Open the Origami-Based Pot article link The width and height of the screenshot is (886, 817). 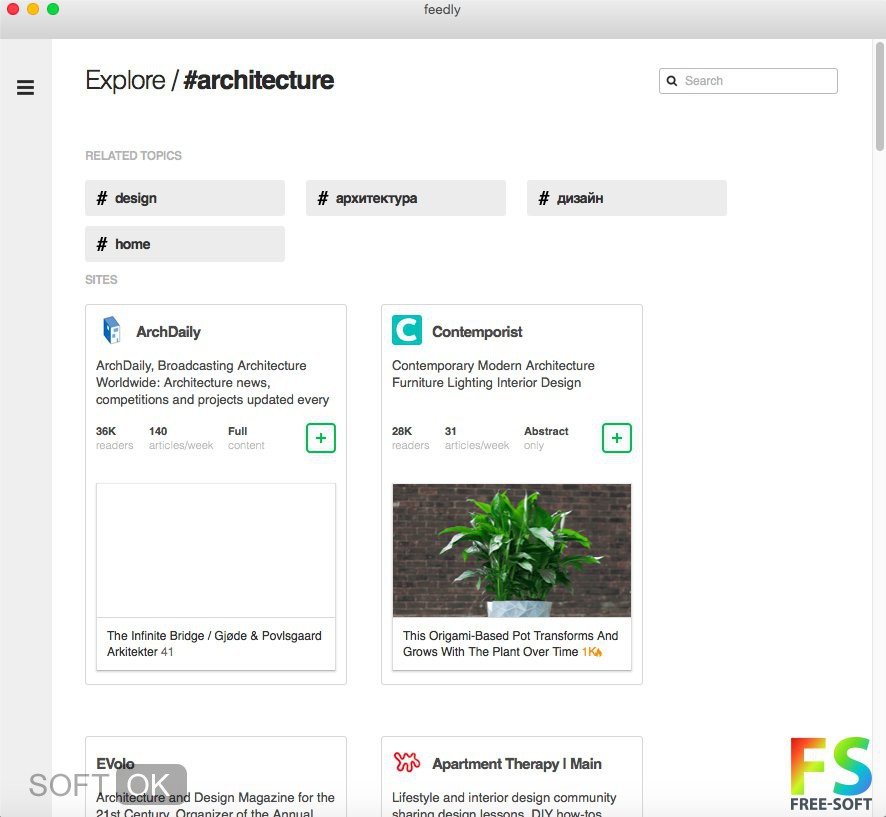tap(510, 644)
